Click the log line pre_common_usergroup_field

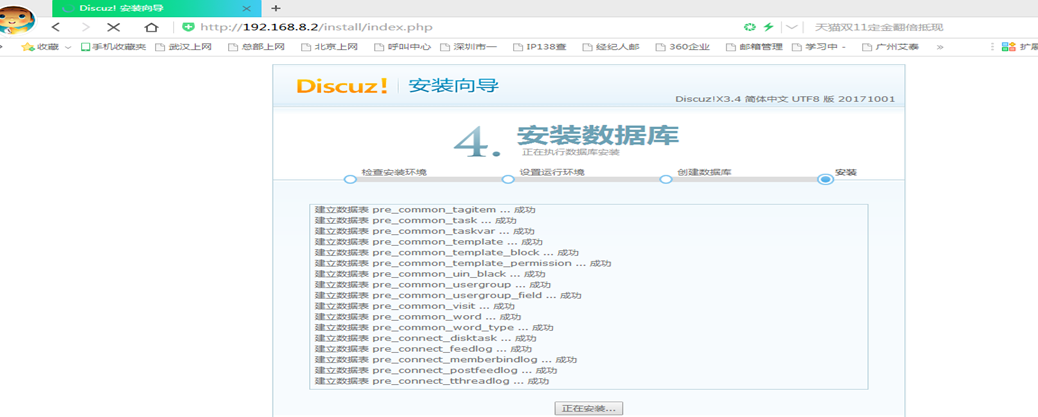[448, 295]
